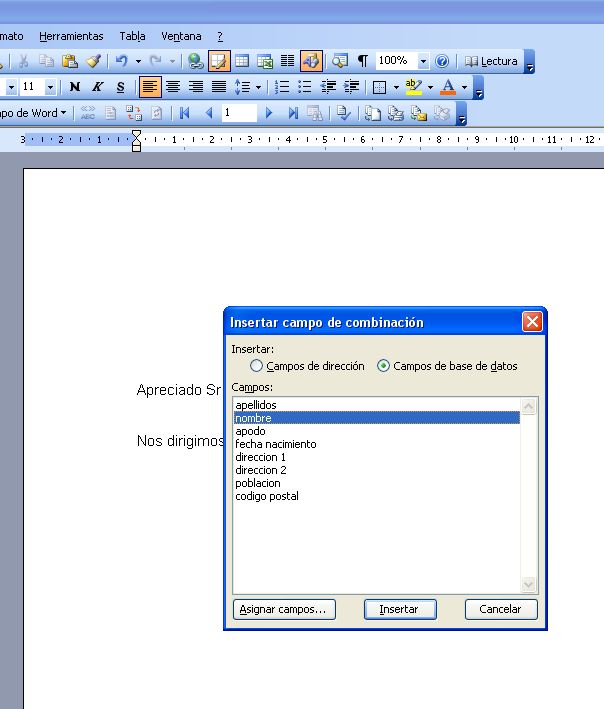Viewport: 604px width, 709px height.
Task: Click the Insert Table toolbar icon
Action: point(242,61)
